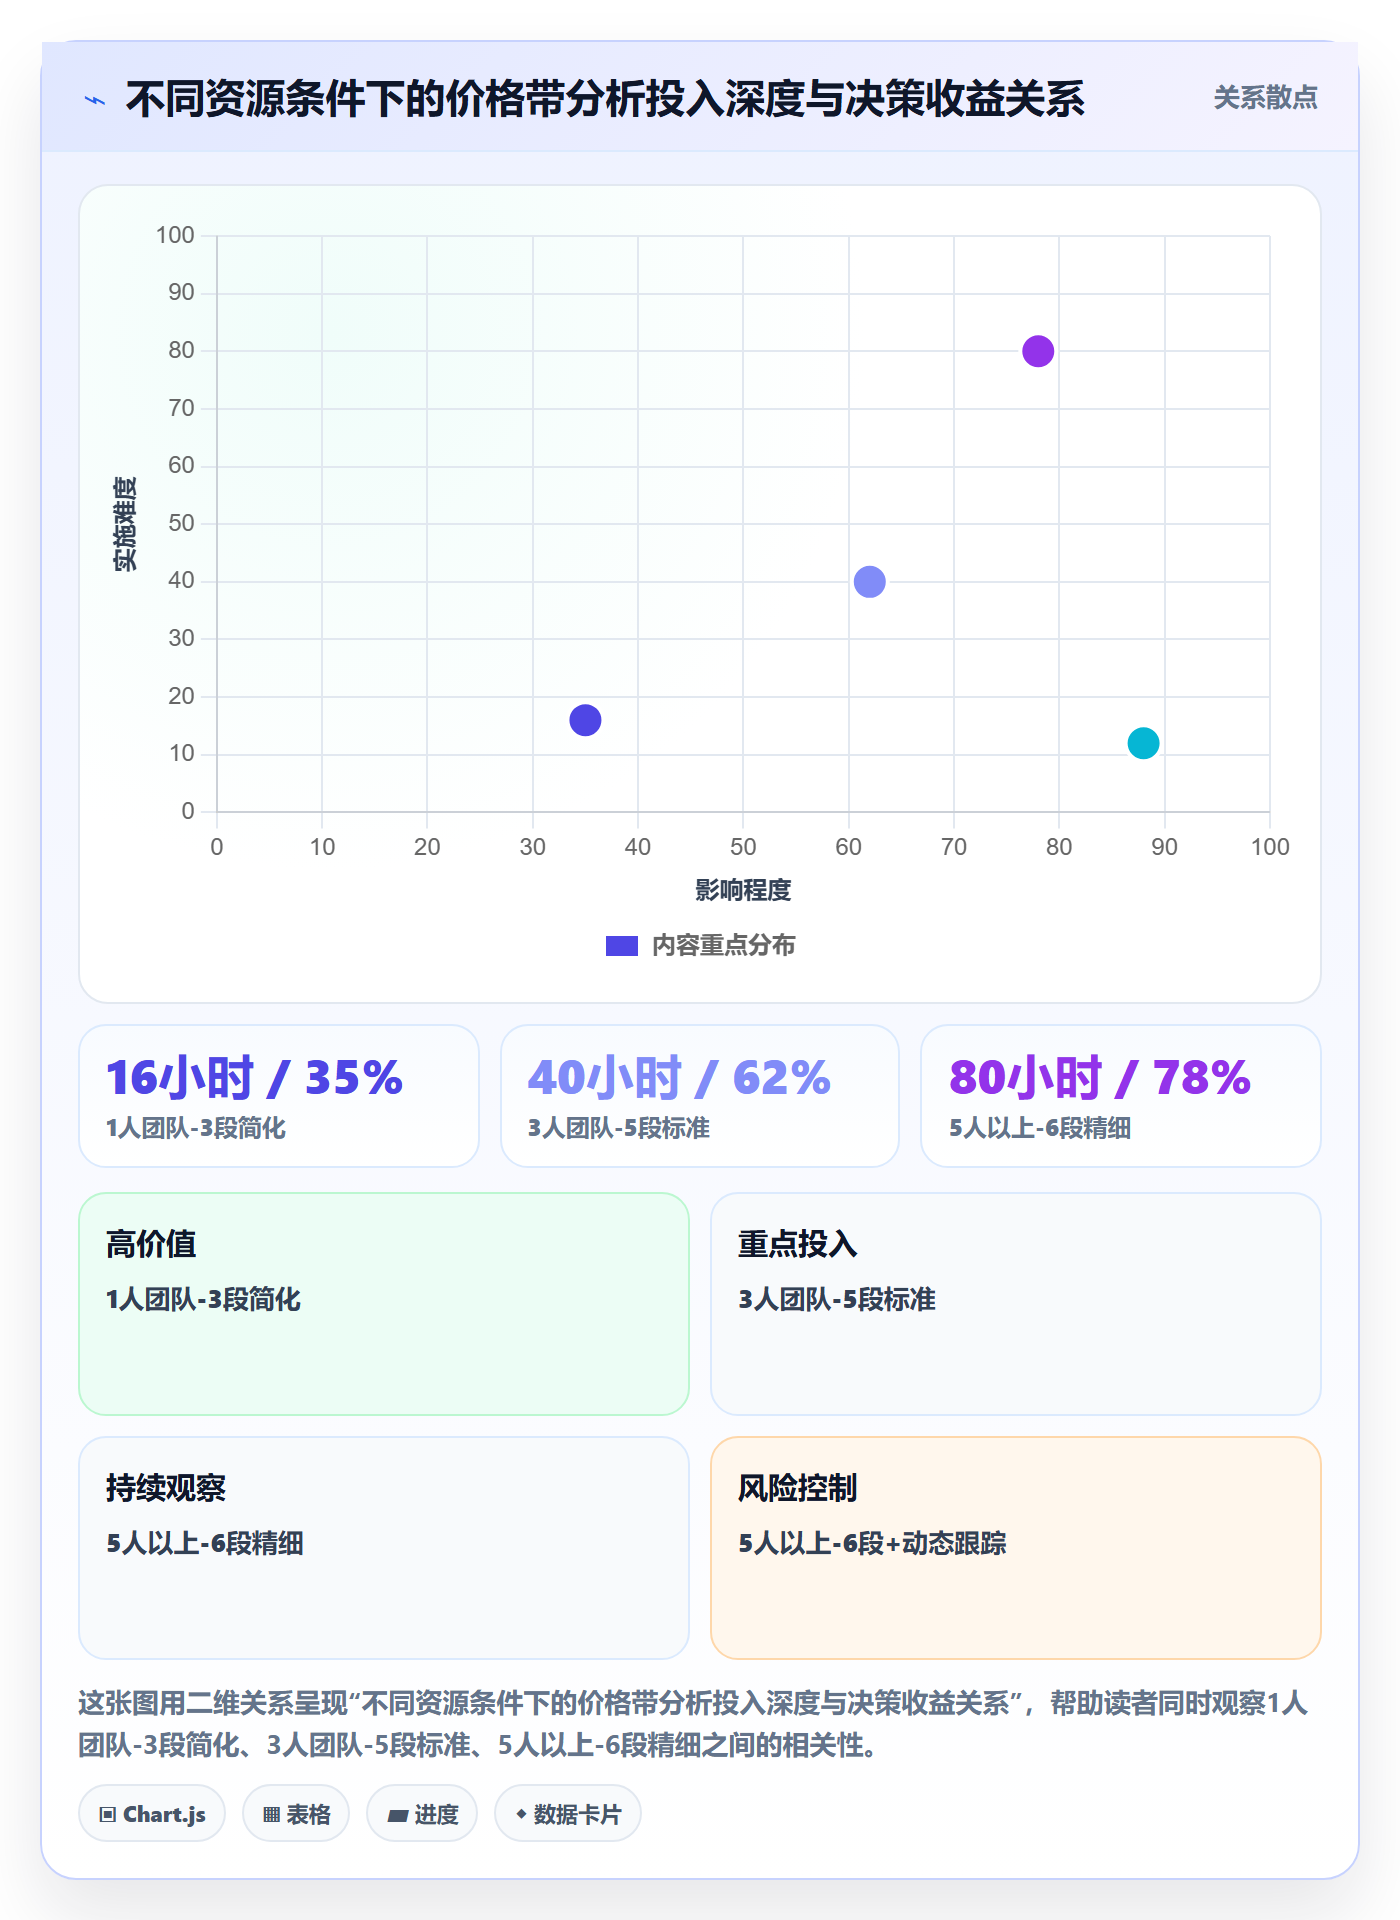Click the 持续观察 quadrant card
The height and width of the screenshot is (1920, 1400).
point(384,1548)
